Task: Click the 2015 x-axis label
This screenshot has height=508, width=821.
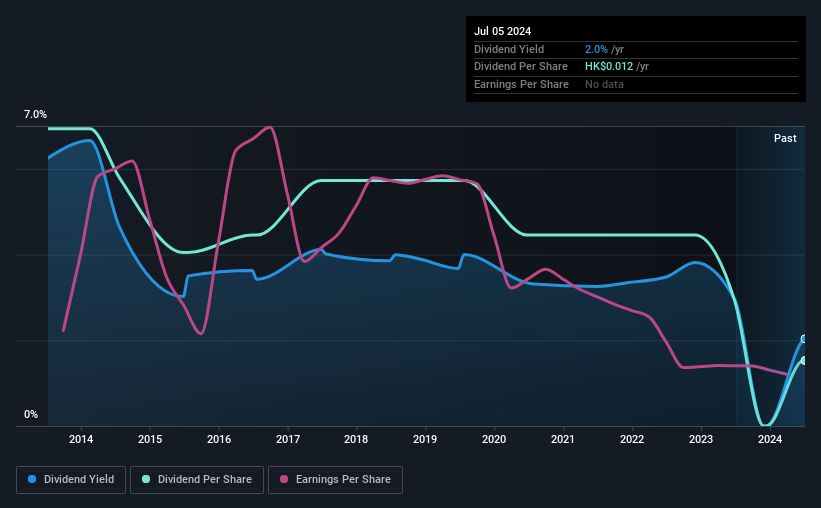Action: point(150,439)
